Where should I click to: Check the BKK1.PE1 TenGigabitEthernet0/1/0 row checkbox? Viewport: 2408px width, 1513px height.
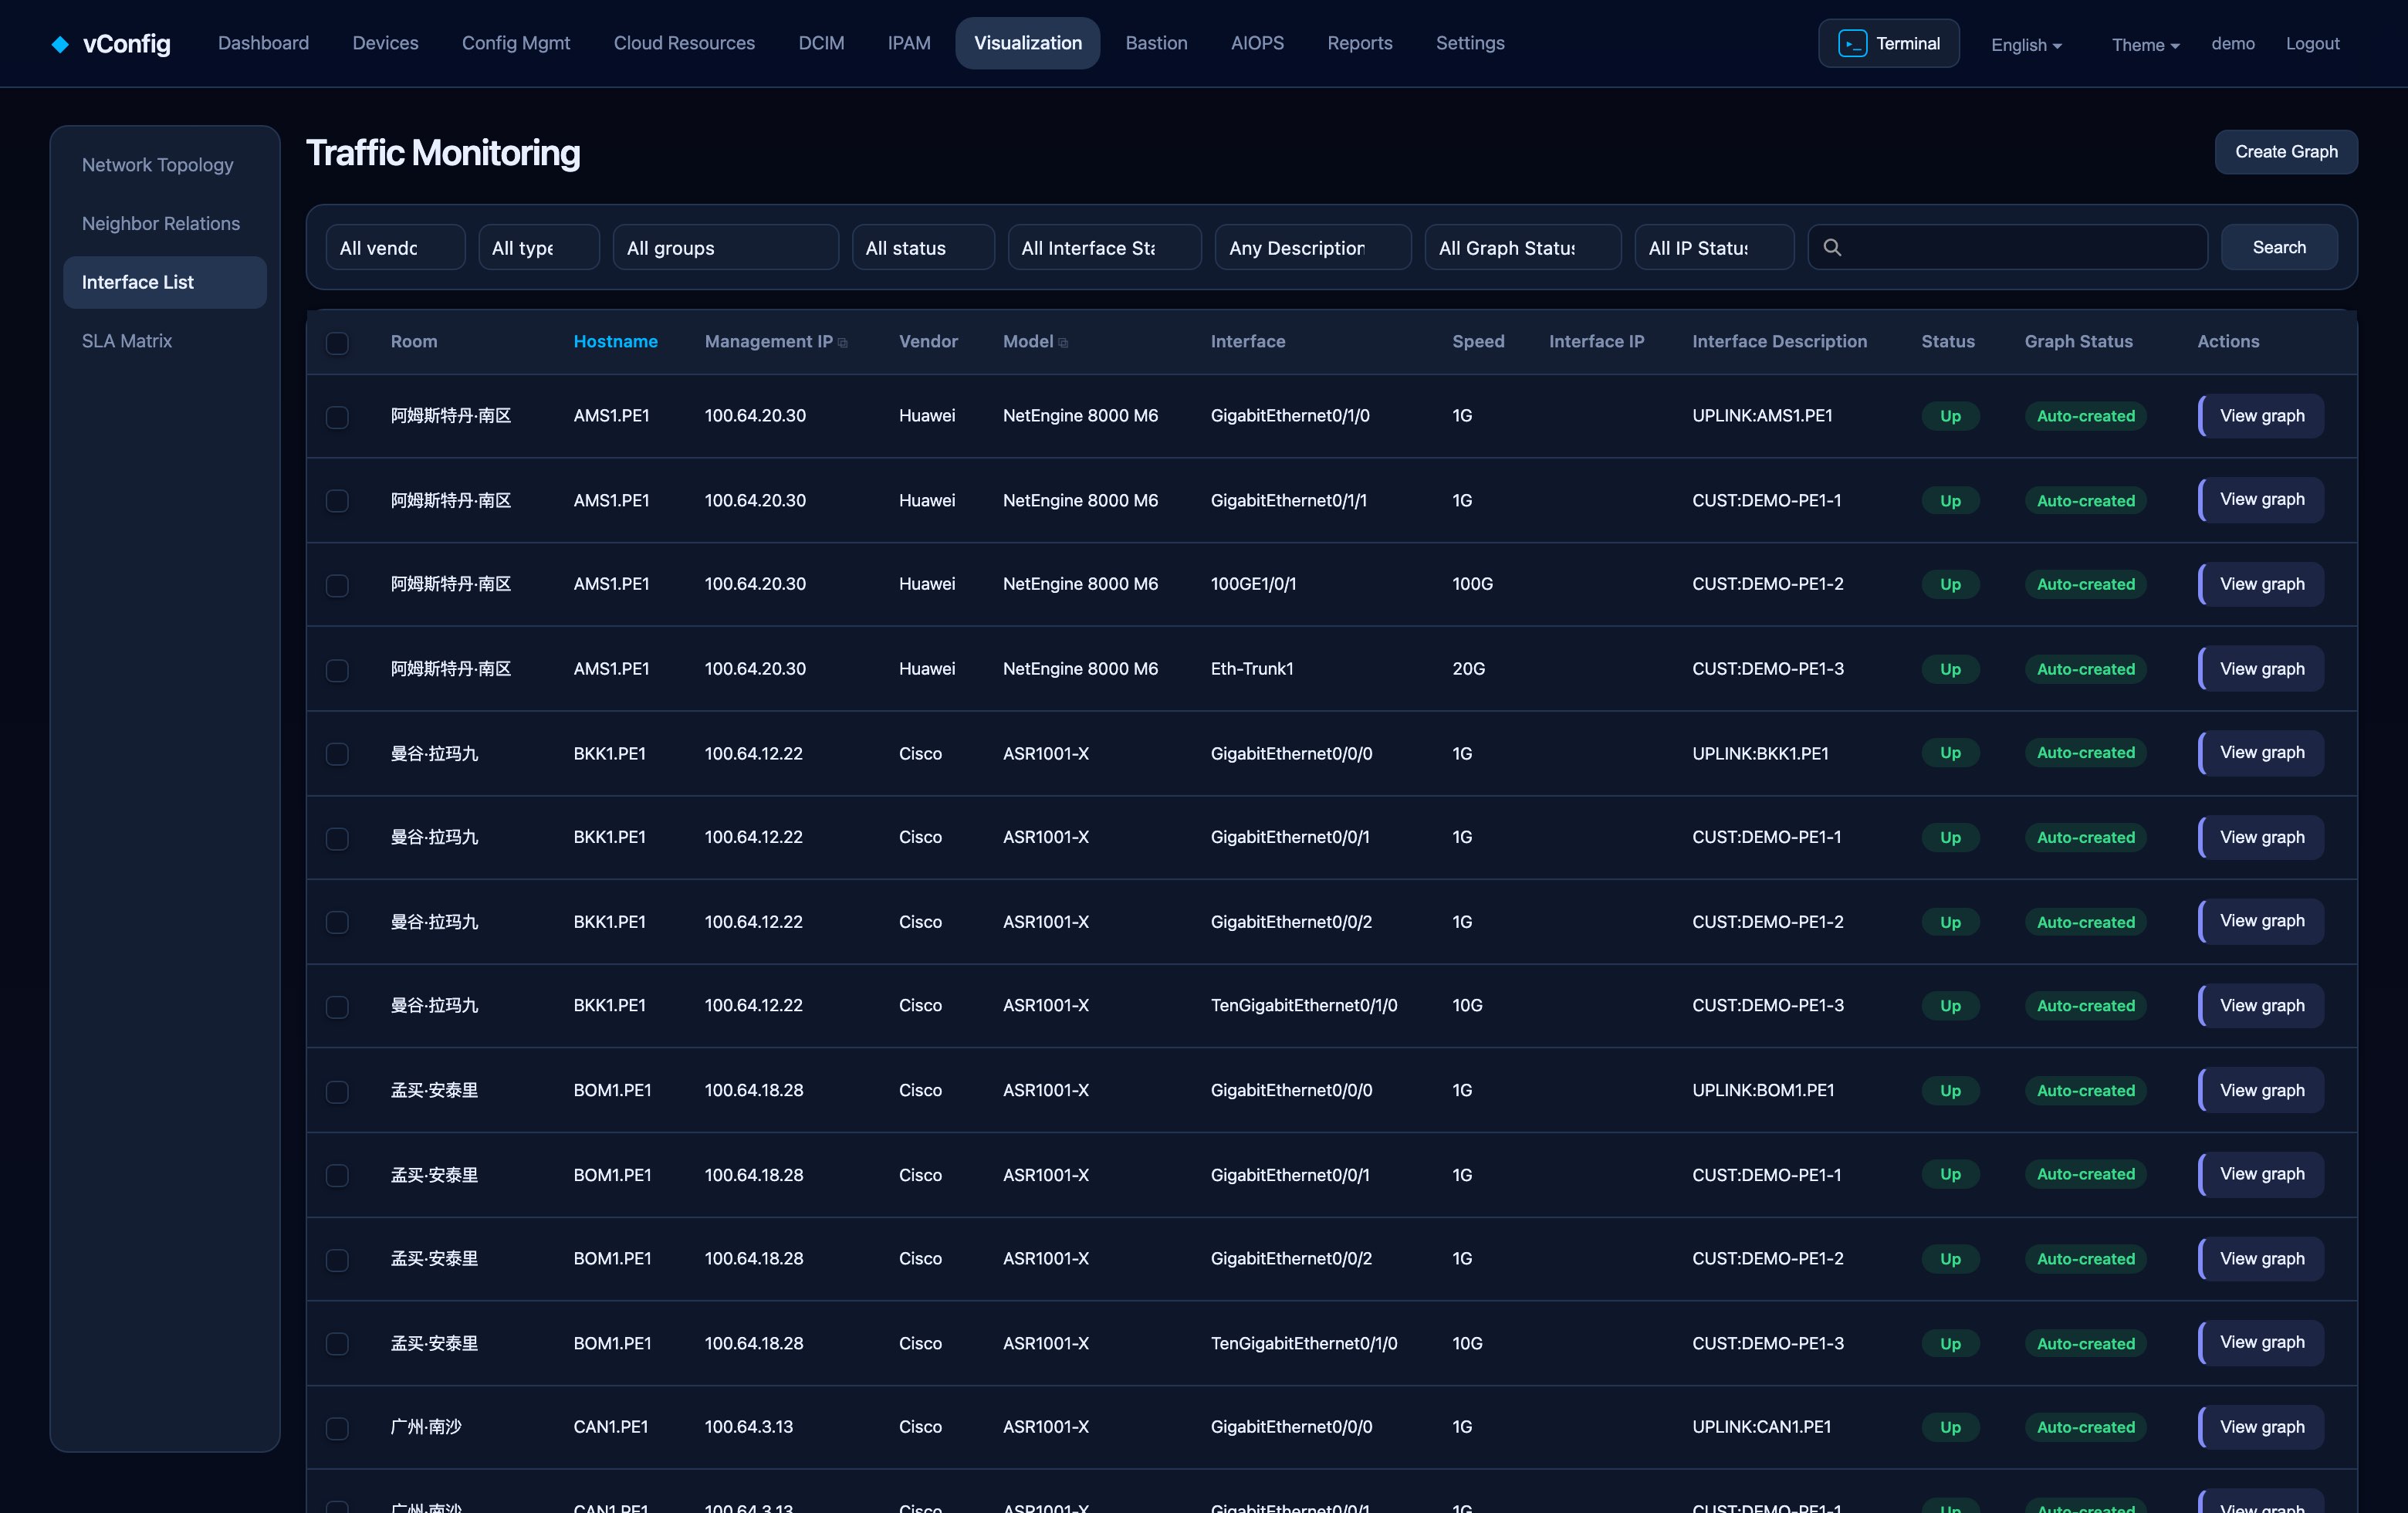click(338, 1007)
